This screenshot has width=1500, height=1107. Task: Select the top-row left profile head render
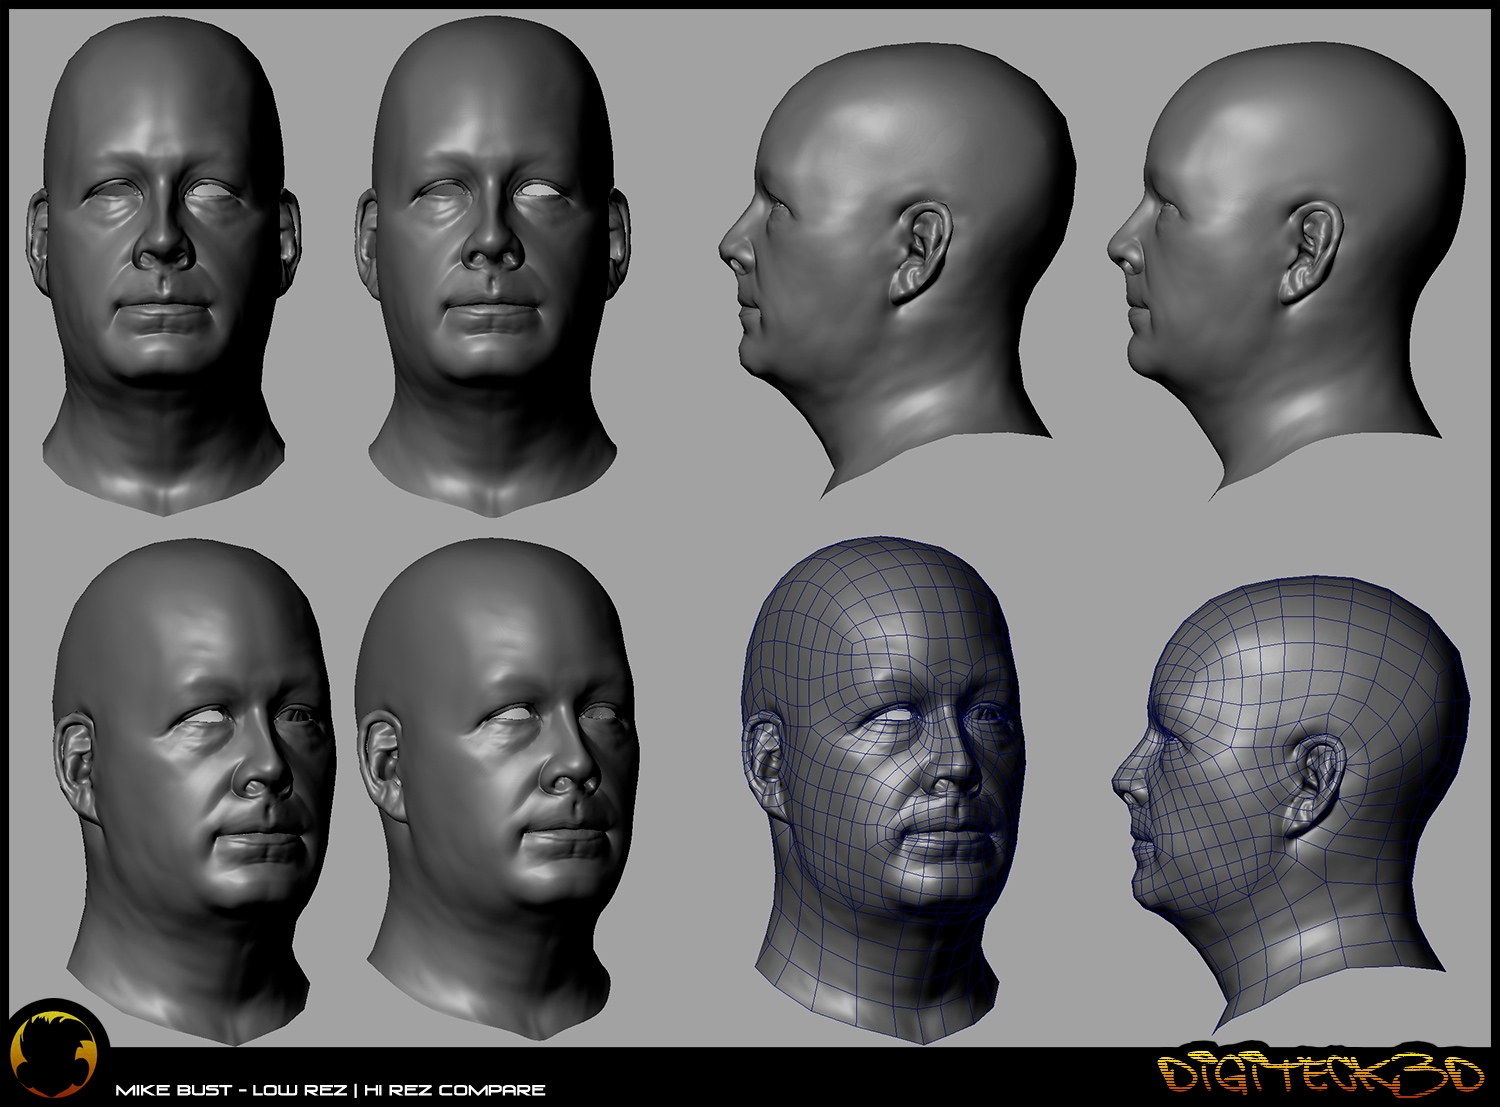click(897, 270)
